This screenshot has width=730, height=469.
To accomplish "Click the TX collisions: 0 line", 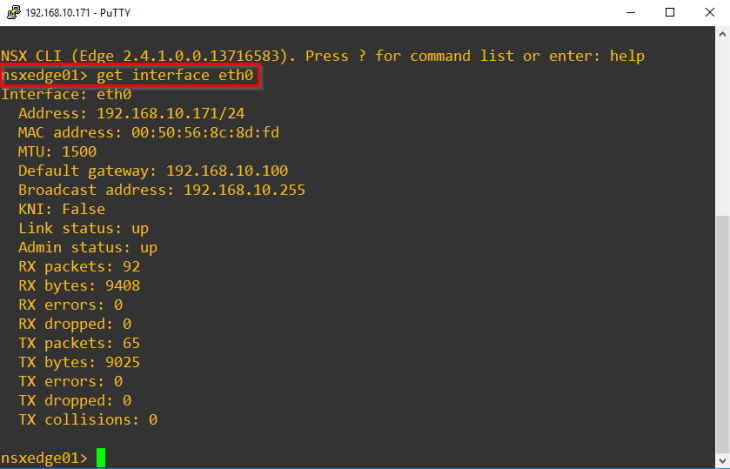I will pos(87,420).
